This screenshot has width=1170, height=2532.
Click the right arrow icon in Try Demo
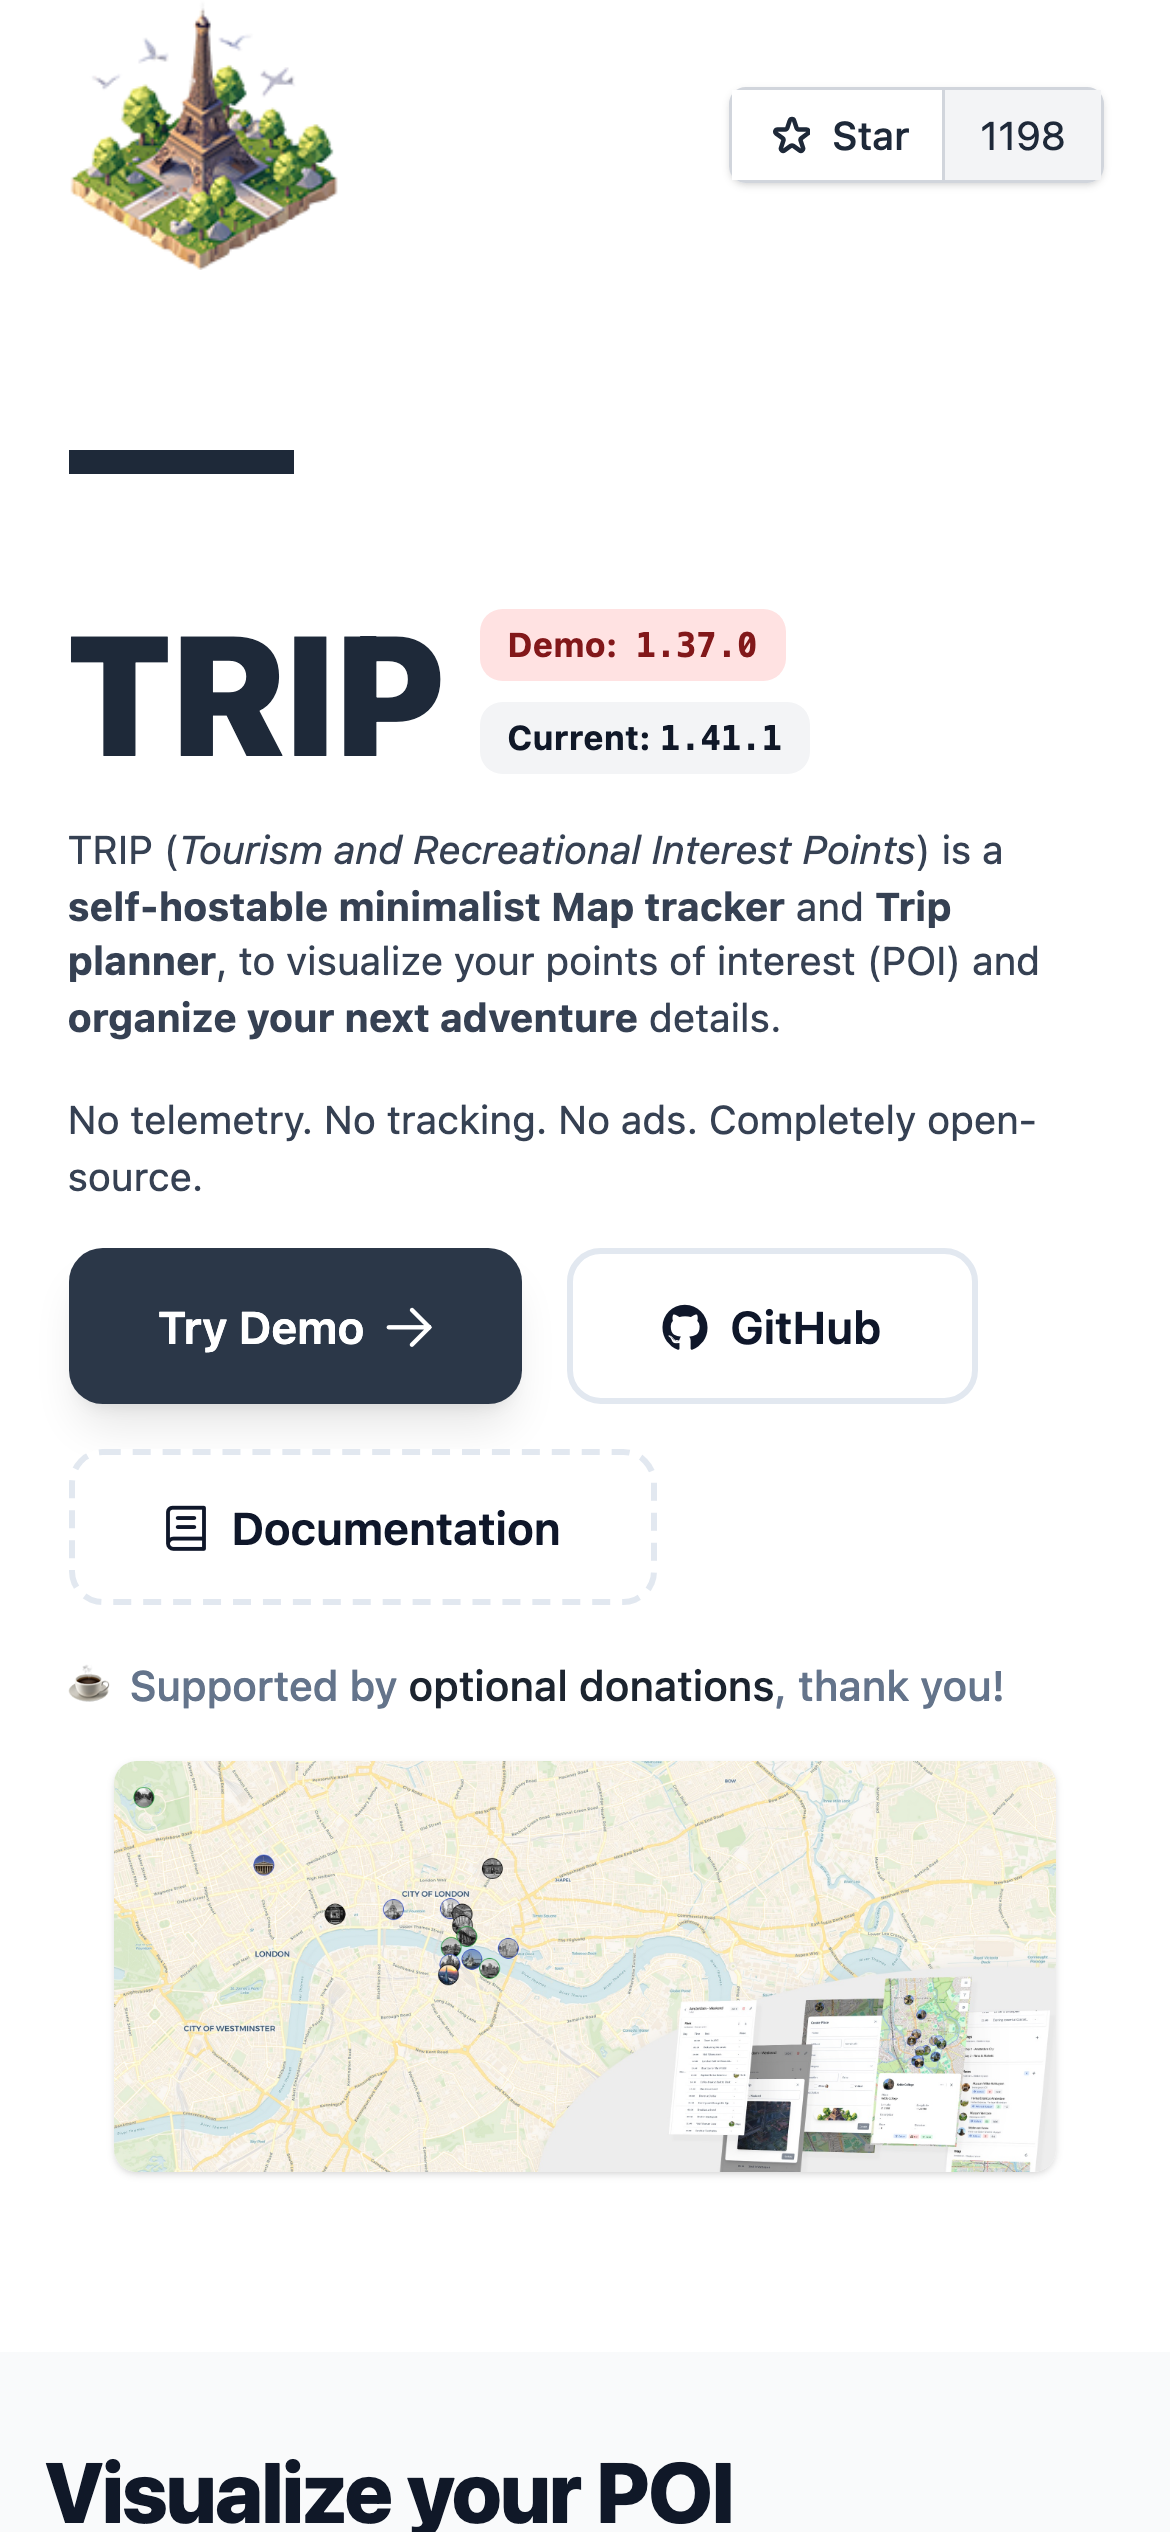[x=410, y=1328]
